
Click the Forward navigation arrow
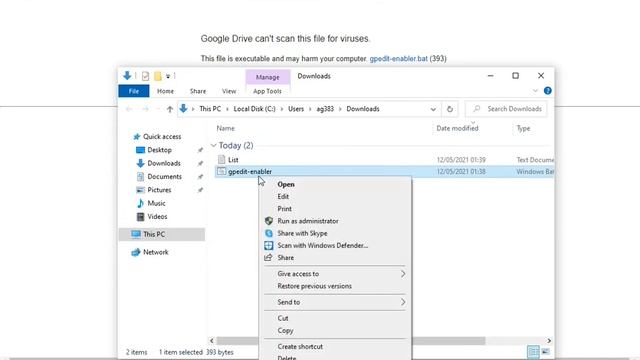[x=145, y=109]
